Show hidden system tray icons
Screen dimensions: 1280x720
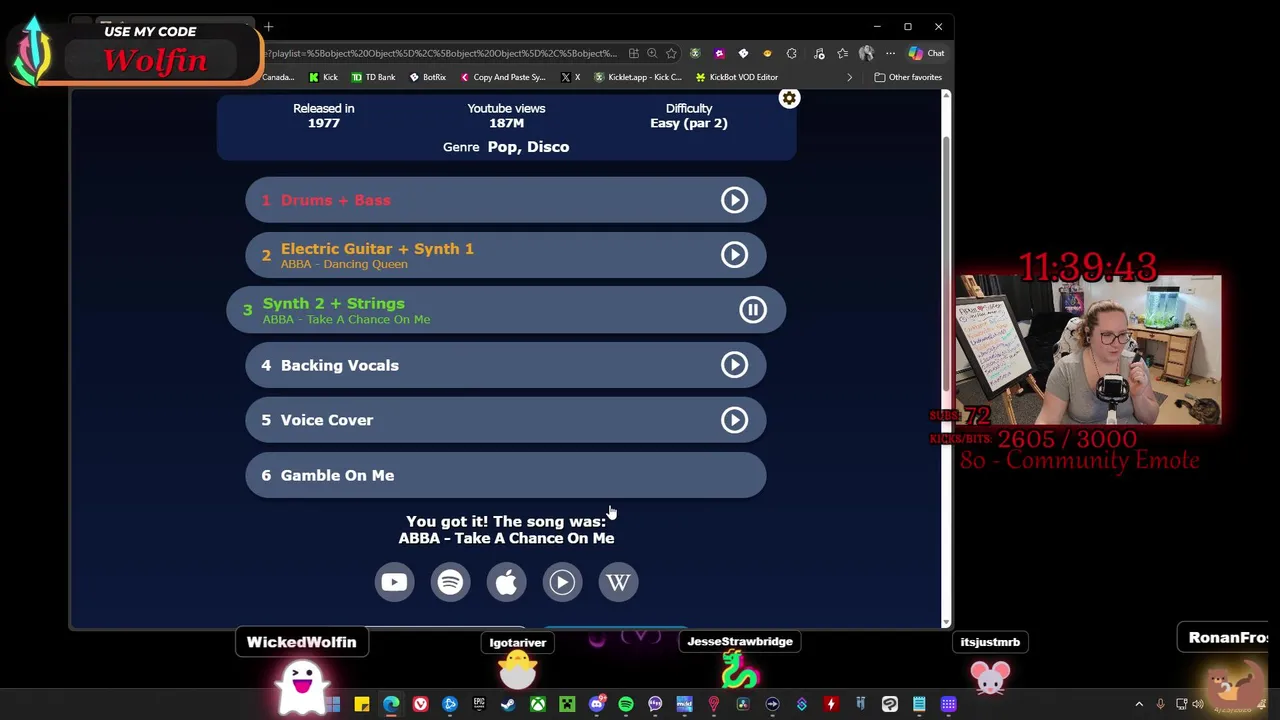pyautogui.click(x=1139, y=704)
